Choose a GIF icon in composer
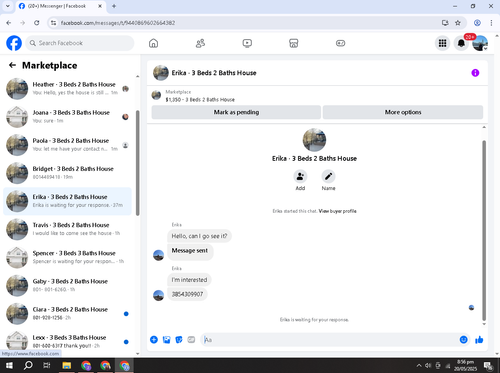The image size is (500, 373). tap(191, 340)
